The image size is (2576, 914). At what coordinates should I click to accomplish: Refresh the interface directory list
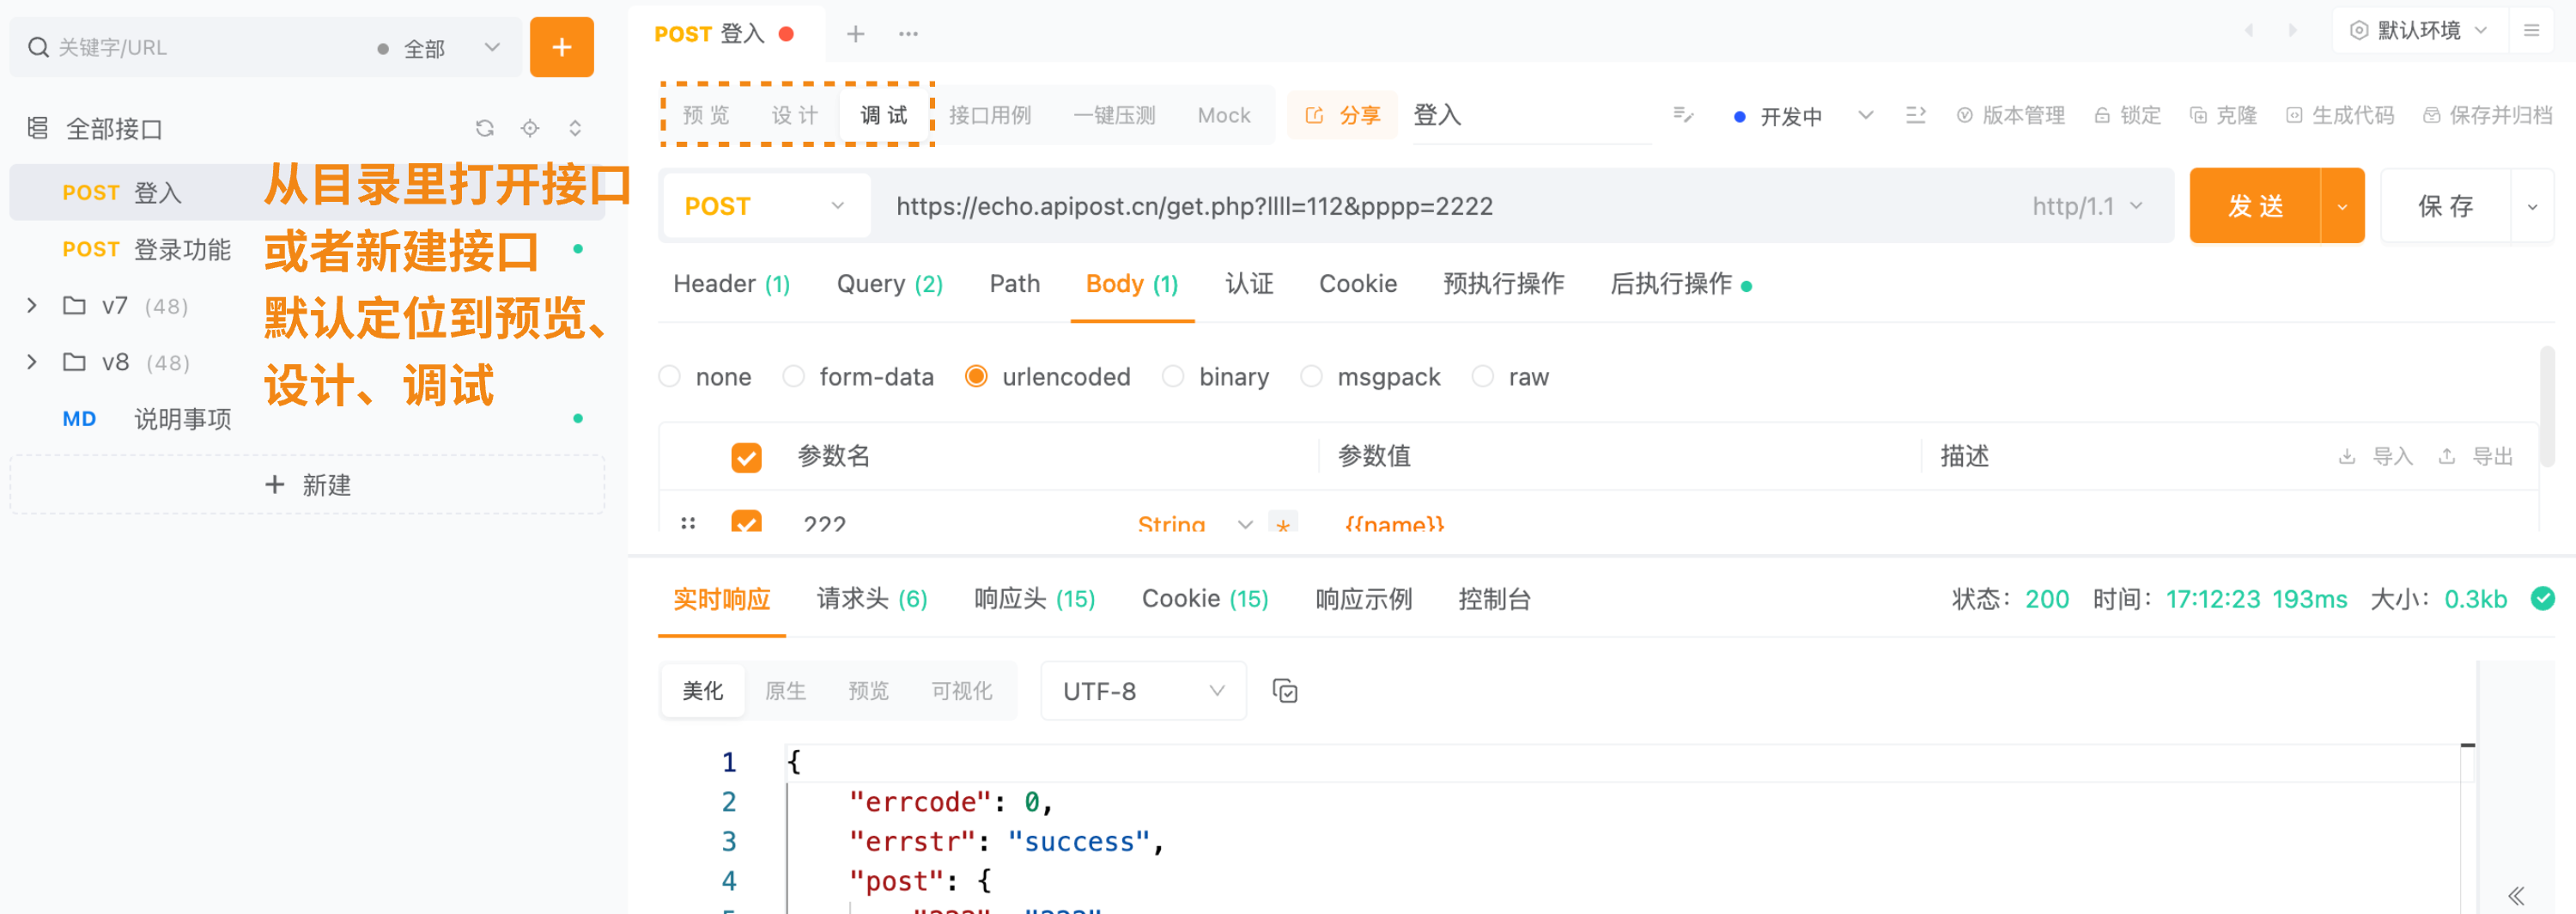pos(485,128)
